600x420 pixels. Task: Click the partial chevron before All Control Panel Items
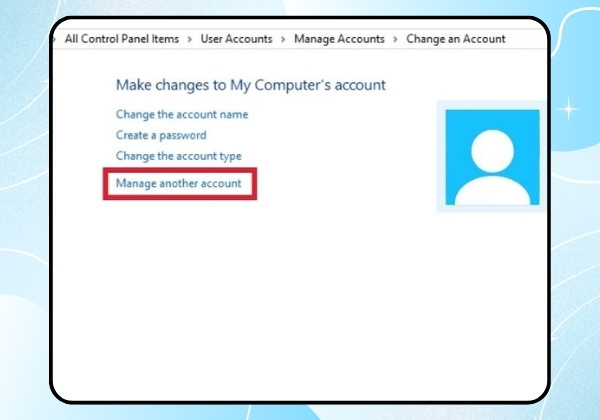55,39
